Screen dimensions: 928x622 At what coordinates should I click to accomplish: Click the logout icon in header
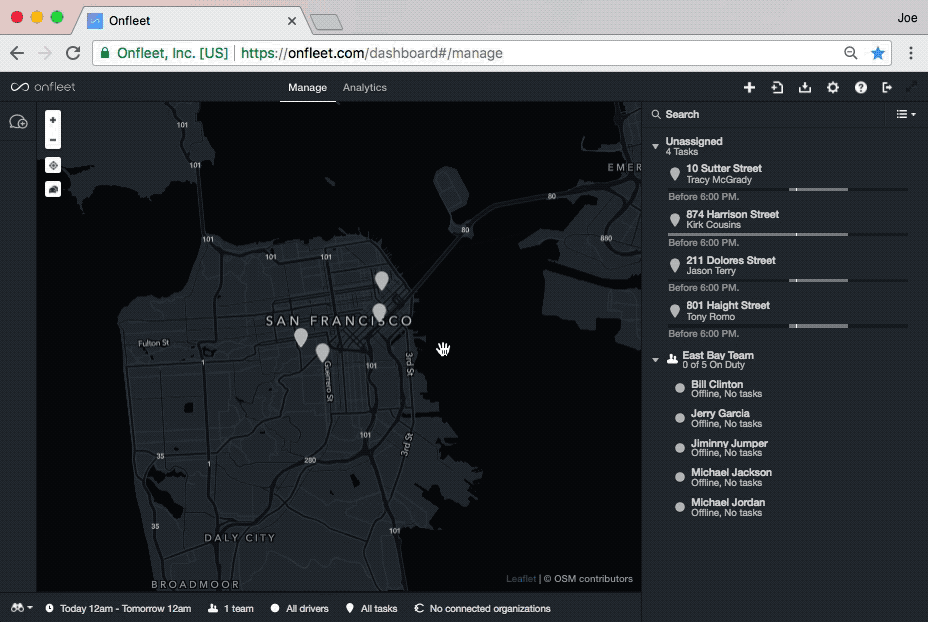pos(887,88)
